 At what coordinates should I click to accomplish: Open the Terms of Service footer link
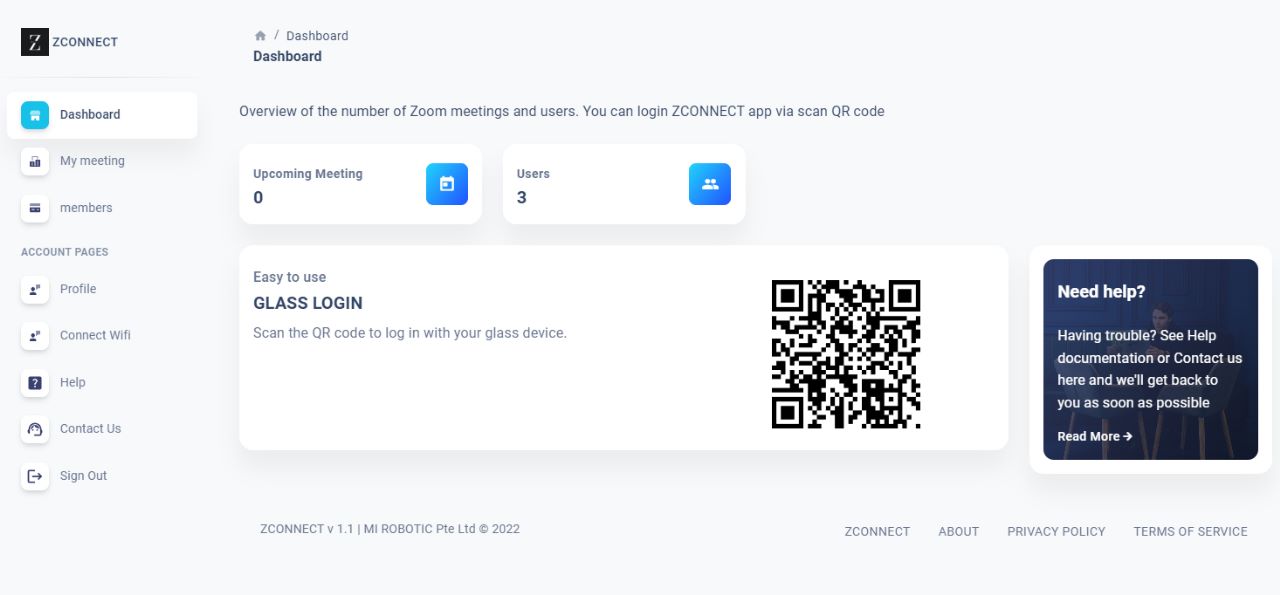coord(1190,532)
